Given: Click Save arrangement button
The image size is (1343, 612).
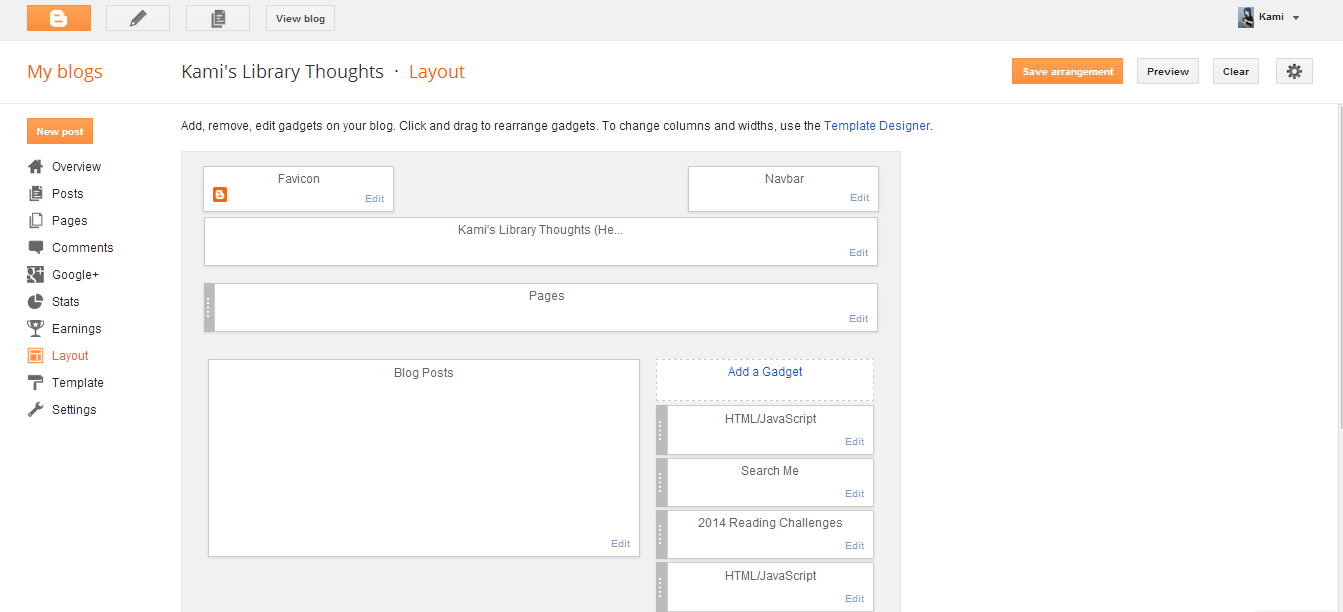Looking at the screenshot, I should [1067, 71].
